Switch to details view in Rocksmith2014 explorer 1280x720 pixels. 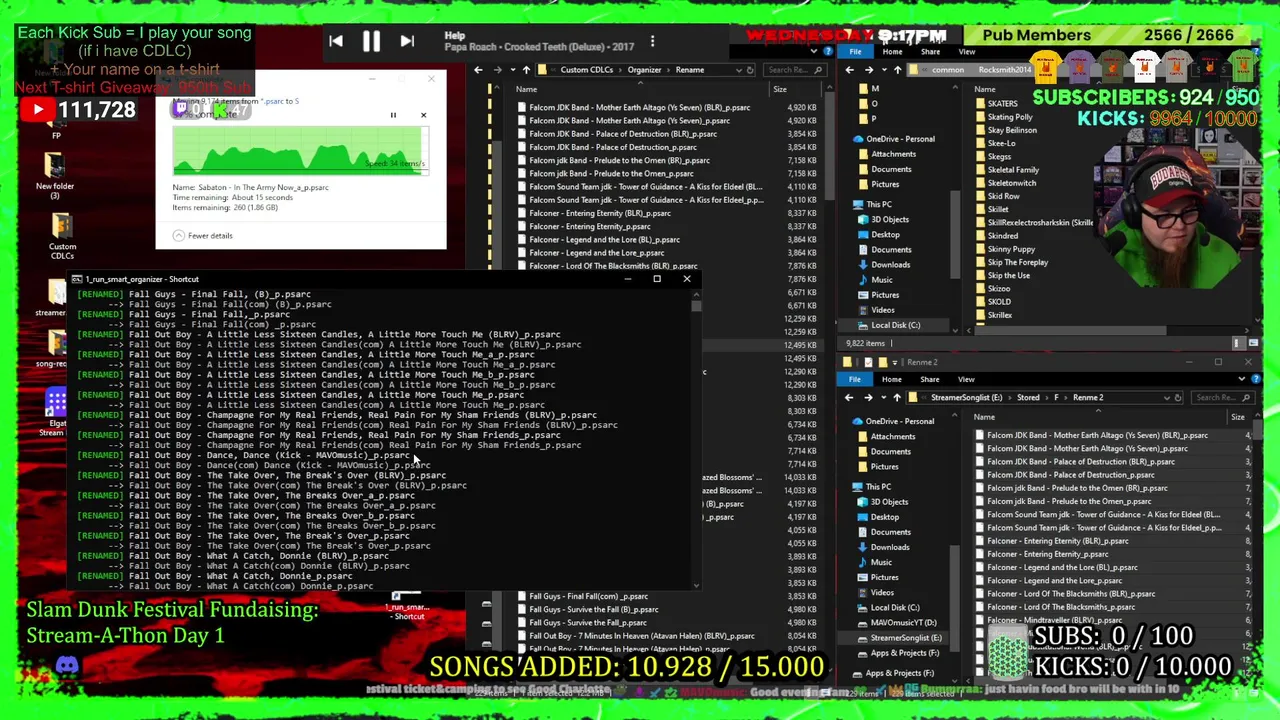(x=1238, y=343)
